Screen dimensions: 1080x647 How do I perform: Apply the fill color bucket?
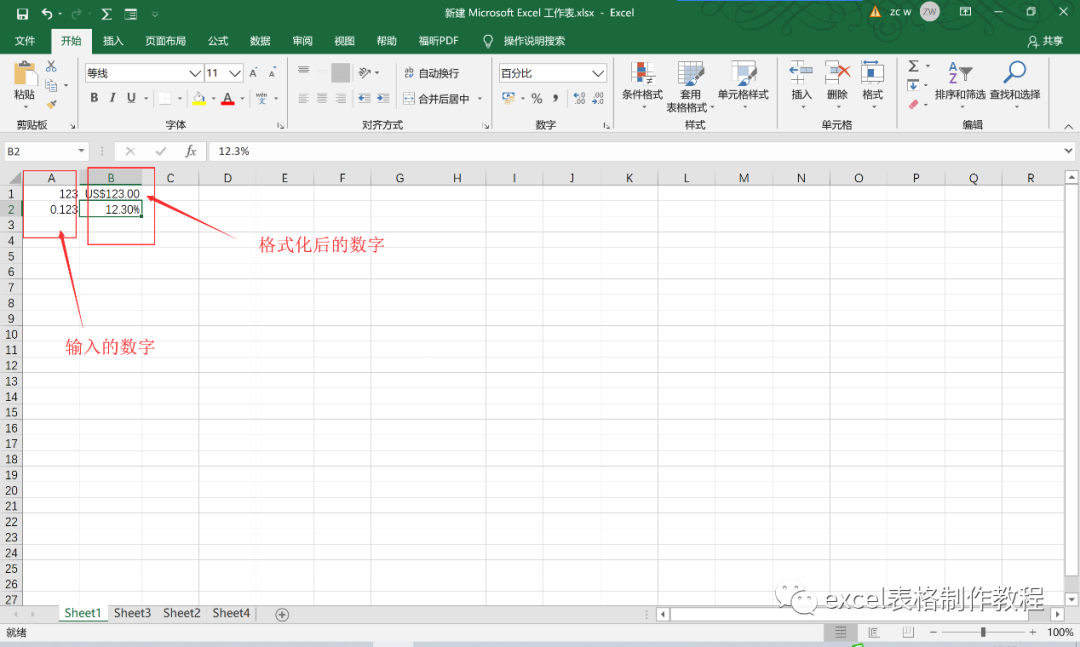(x=199, y=99)
